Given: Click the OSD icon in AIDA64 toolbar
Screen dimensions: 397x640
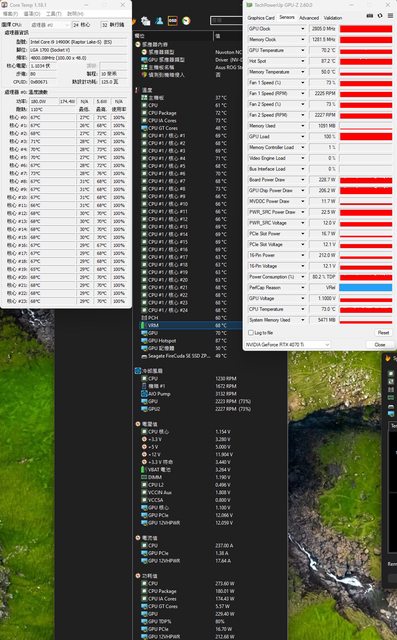Looking at the screenshot, I should pos(173,20).
